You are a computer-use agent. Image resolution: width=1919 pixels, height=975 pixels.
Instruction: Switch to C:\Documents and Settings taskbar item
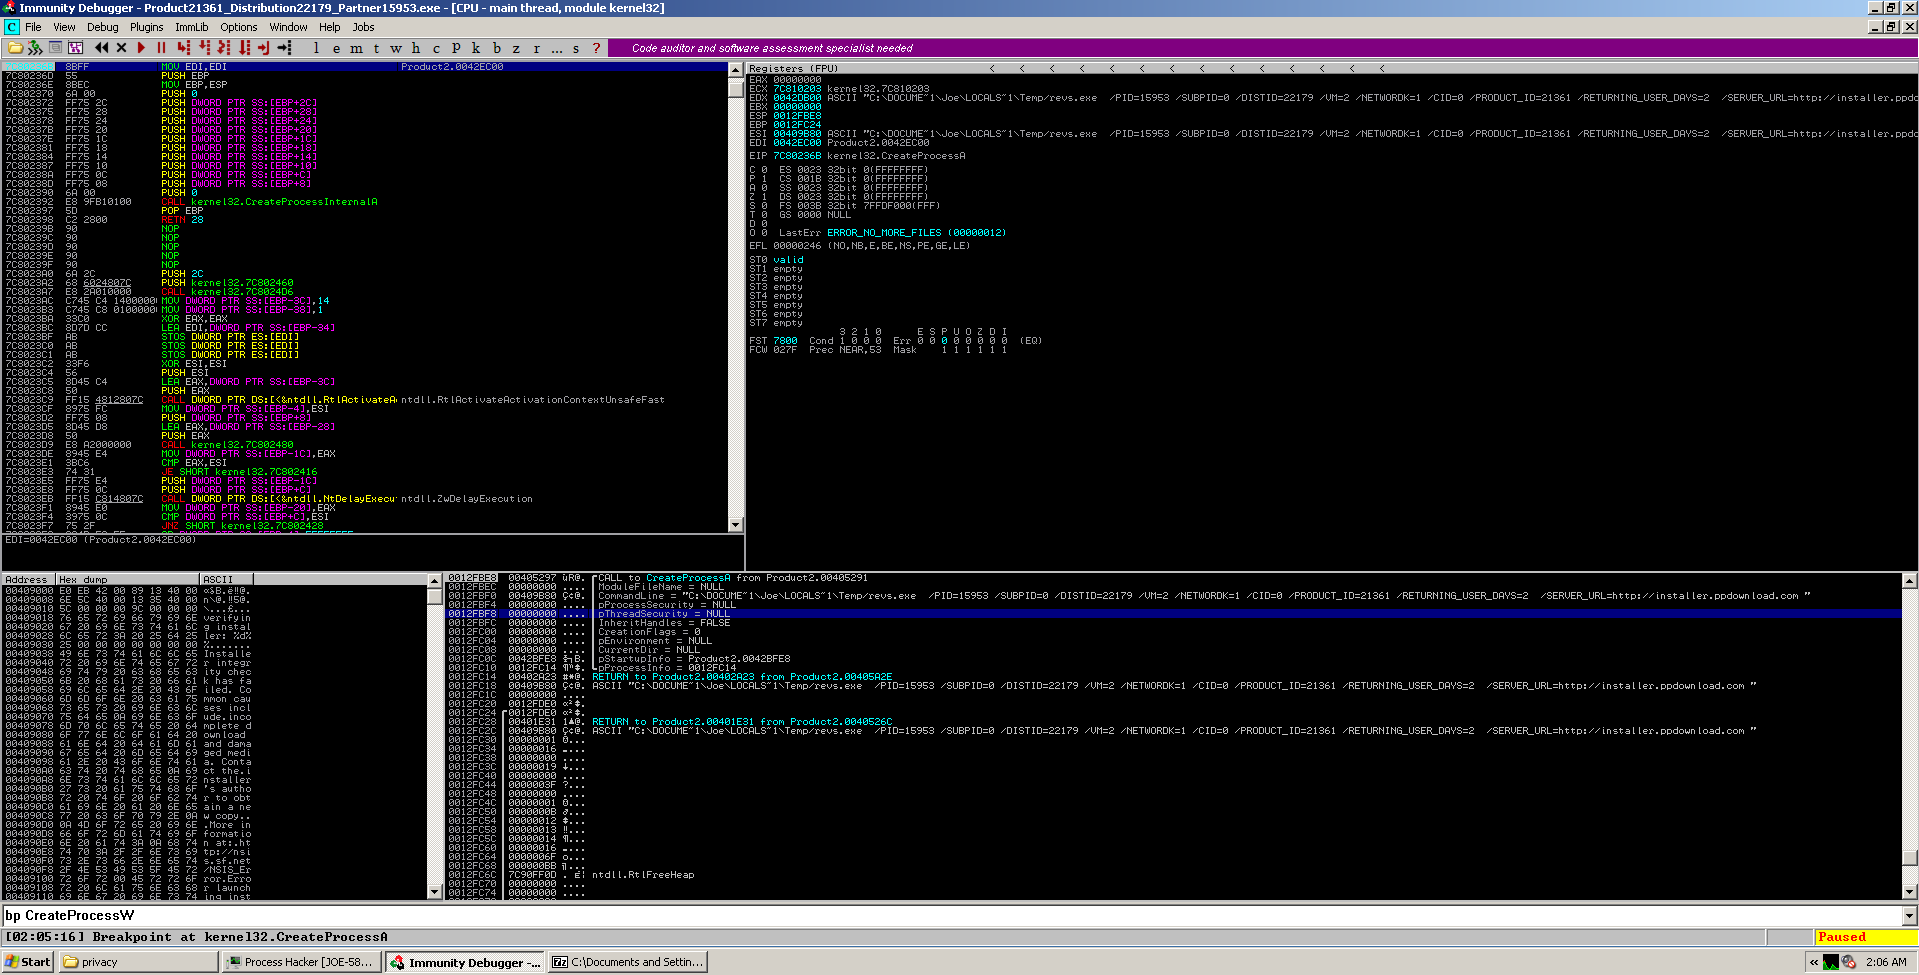point(628,962)
